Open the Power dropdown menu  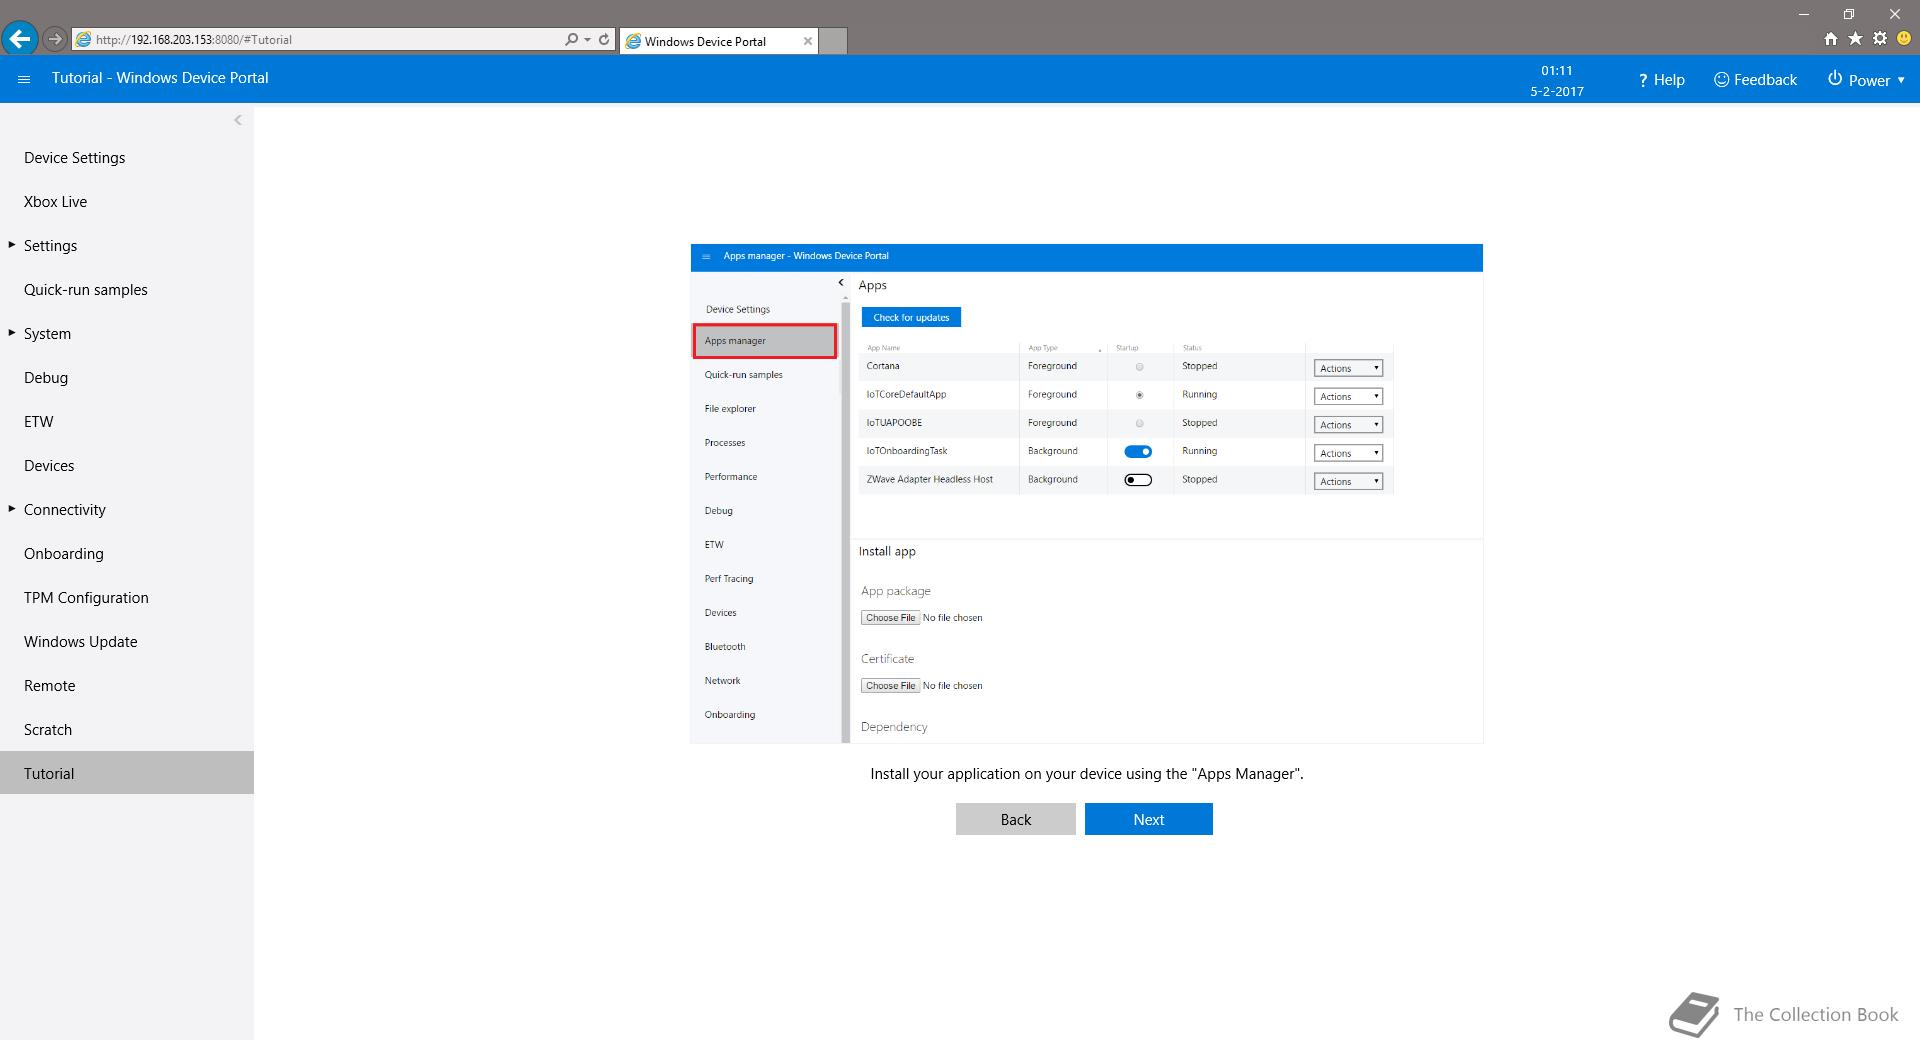[1866, 80]
